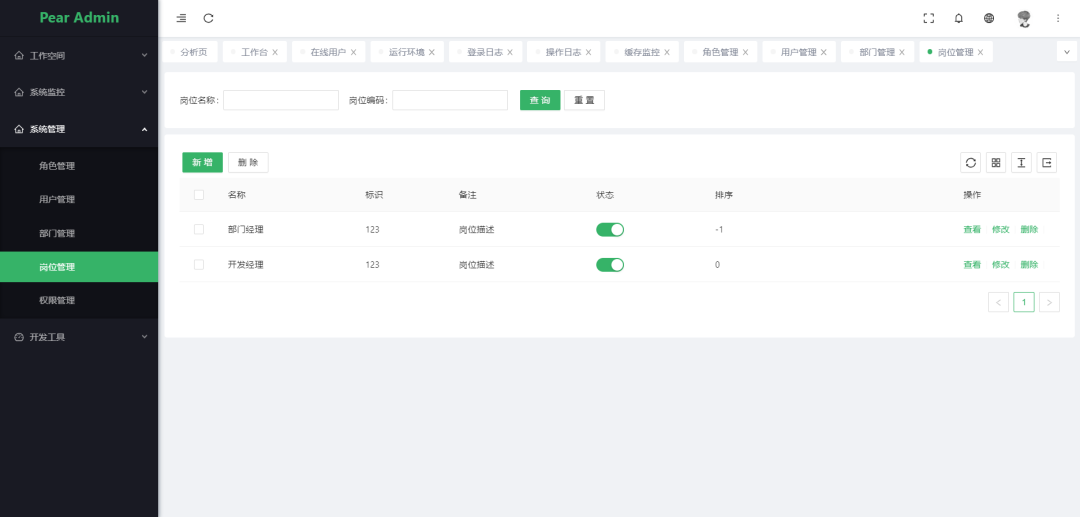
Task: Click the table export icon
Action: point(1047,162)
